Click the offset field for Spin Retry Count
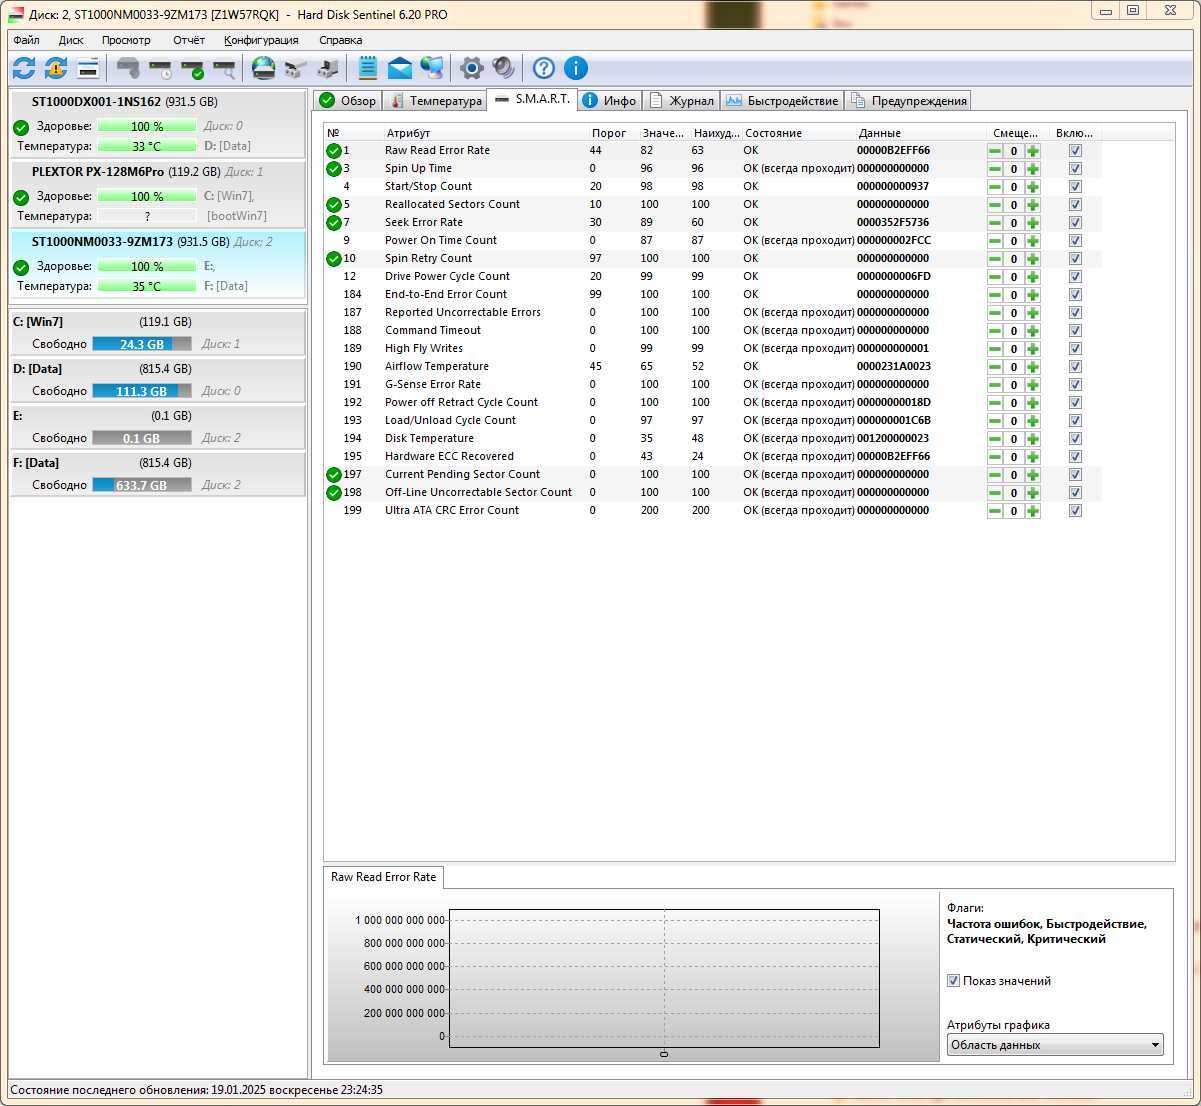Image resolution: width=1201 pixels, height=1106 pixels. (1014, 259)
